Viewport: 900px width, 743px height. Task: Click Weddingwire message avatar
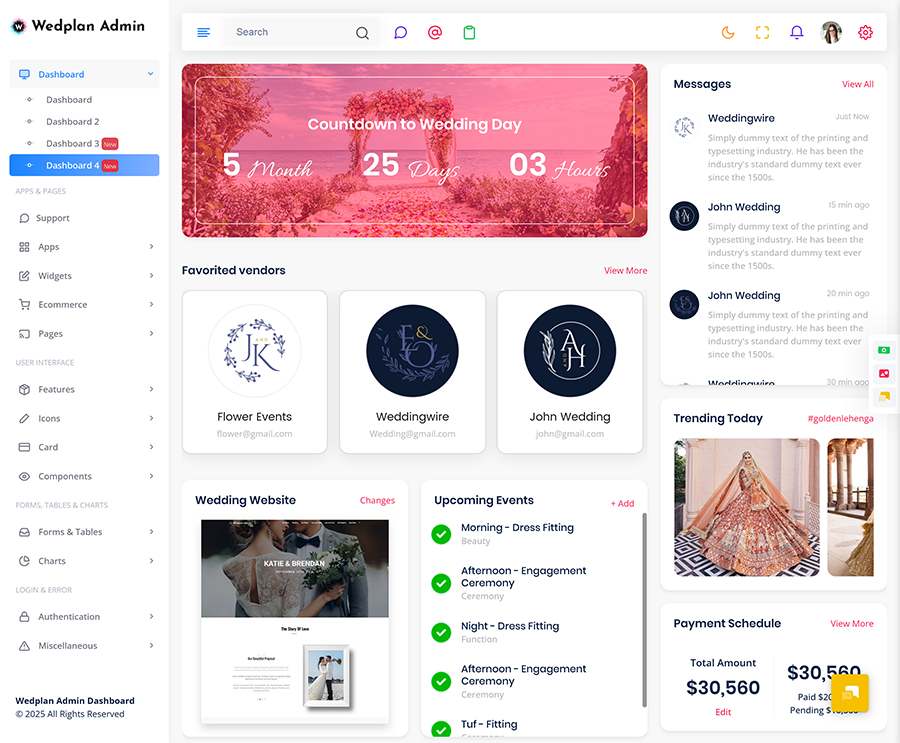click(684, 127)
